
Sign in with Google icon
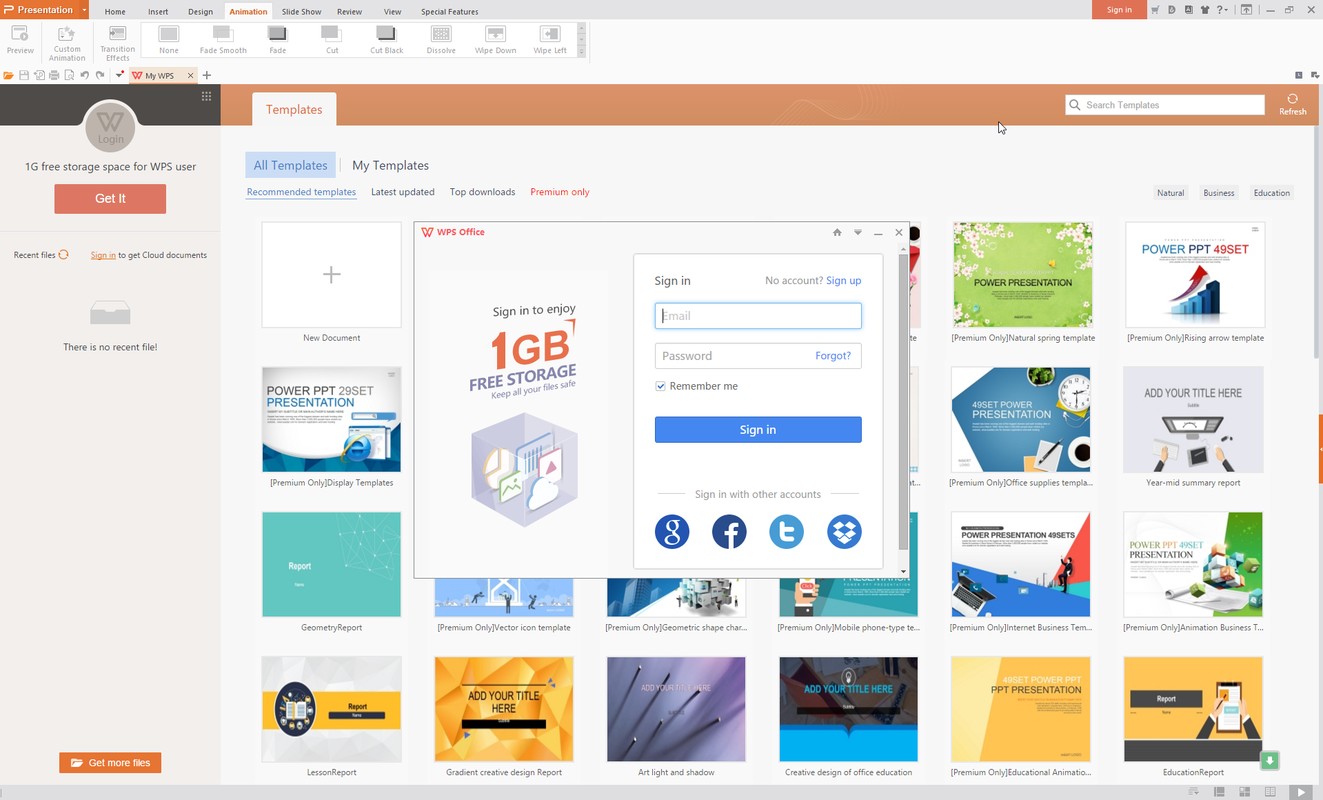pos(672,532)
